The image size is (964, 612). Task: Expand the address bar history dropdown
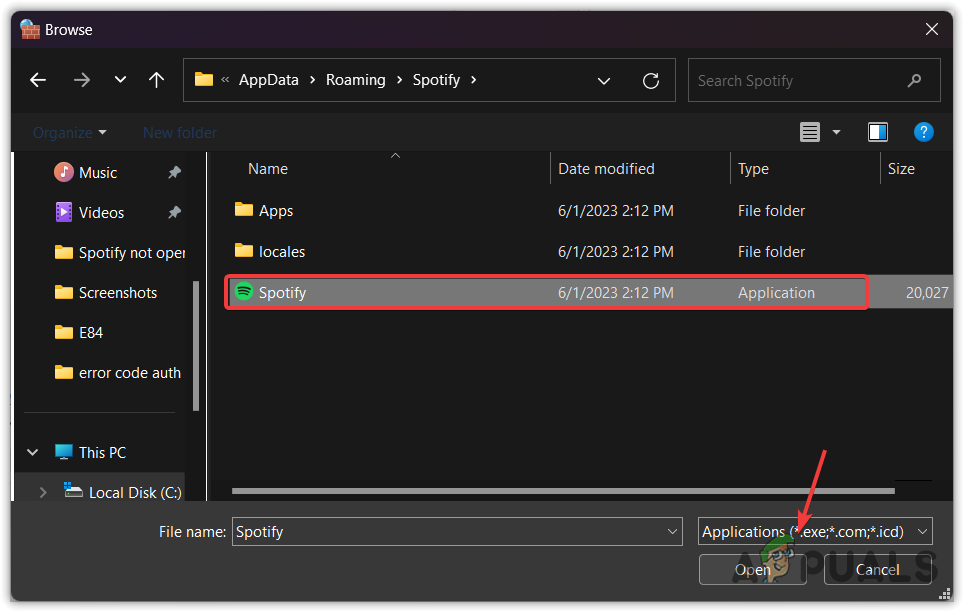[604, 81]
